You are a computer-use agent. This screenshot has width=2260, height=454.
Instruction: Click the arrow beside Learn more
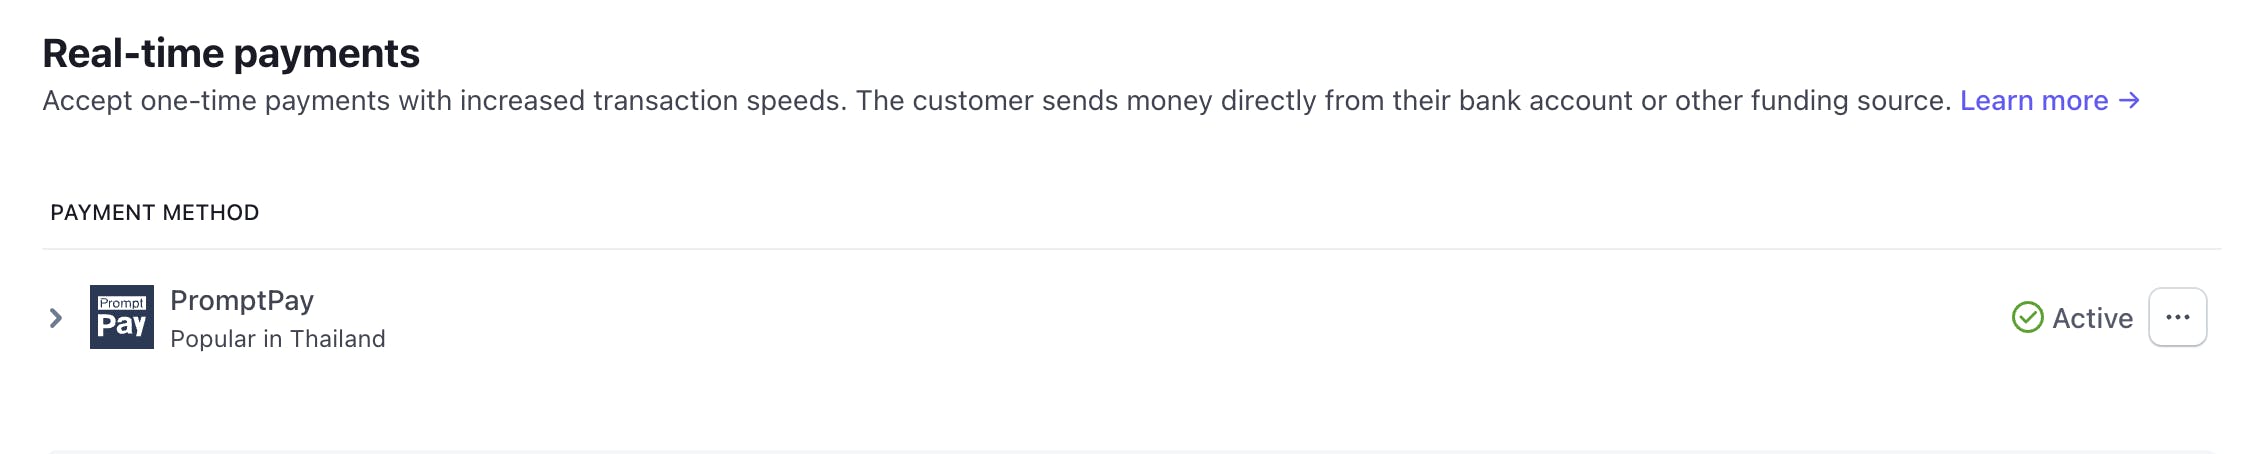click(x=2129, y=101)
